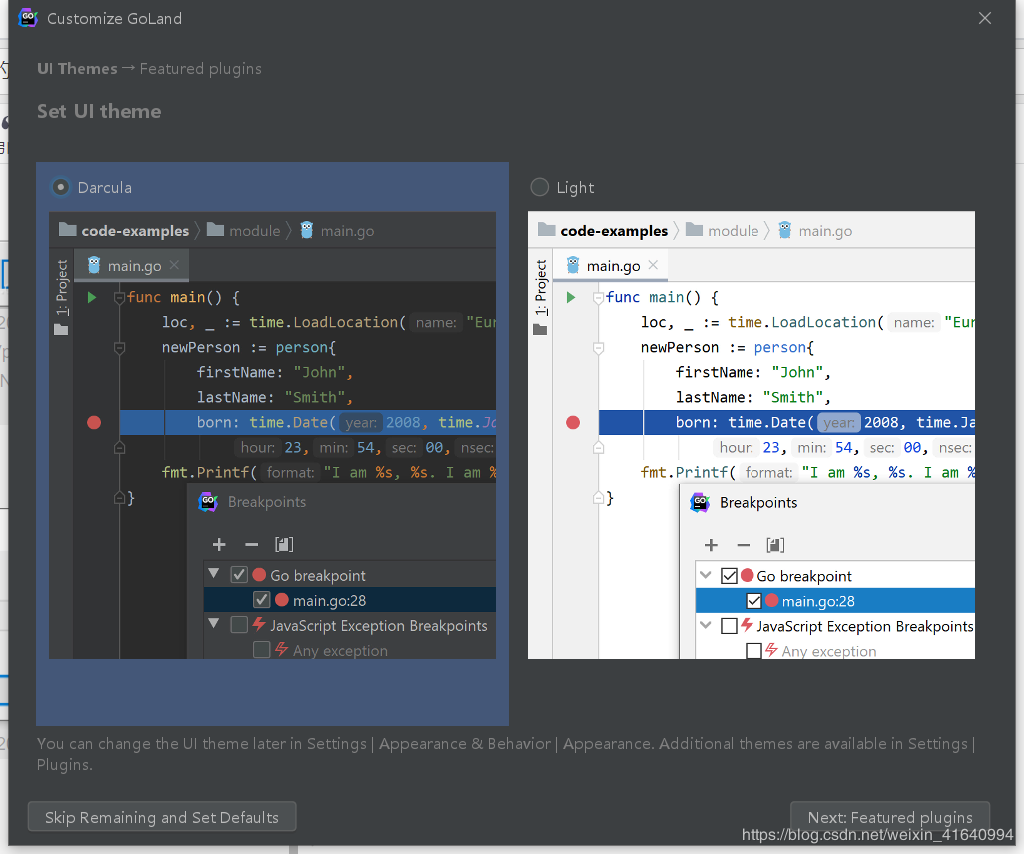
Task: Click module folder icon in Darcula preview
Action: [216, 230]
